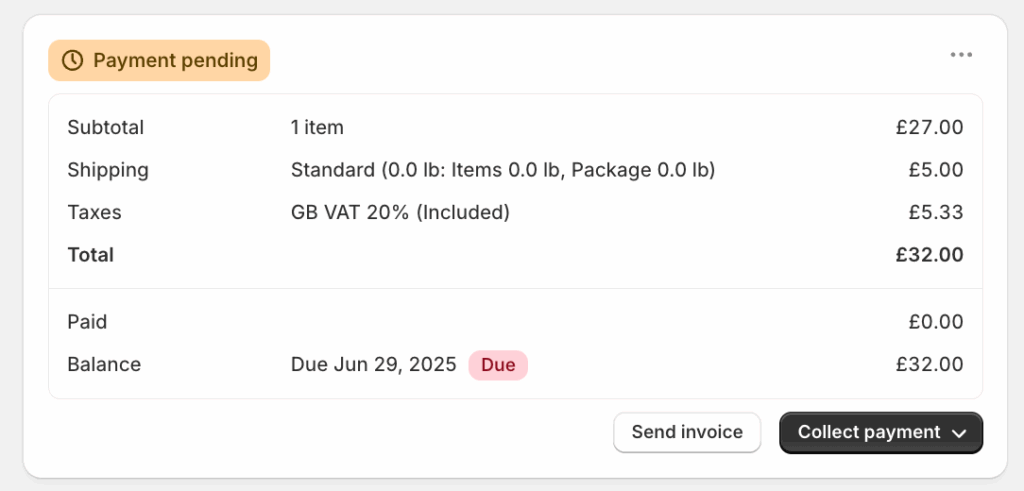Click the £5.00 shipping amount
Image resolution: width=1024 pixels, height=491 pixels.
(935, 170)
